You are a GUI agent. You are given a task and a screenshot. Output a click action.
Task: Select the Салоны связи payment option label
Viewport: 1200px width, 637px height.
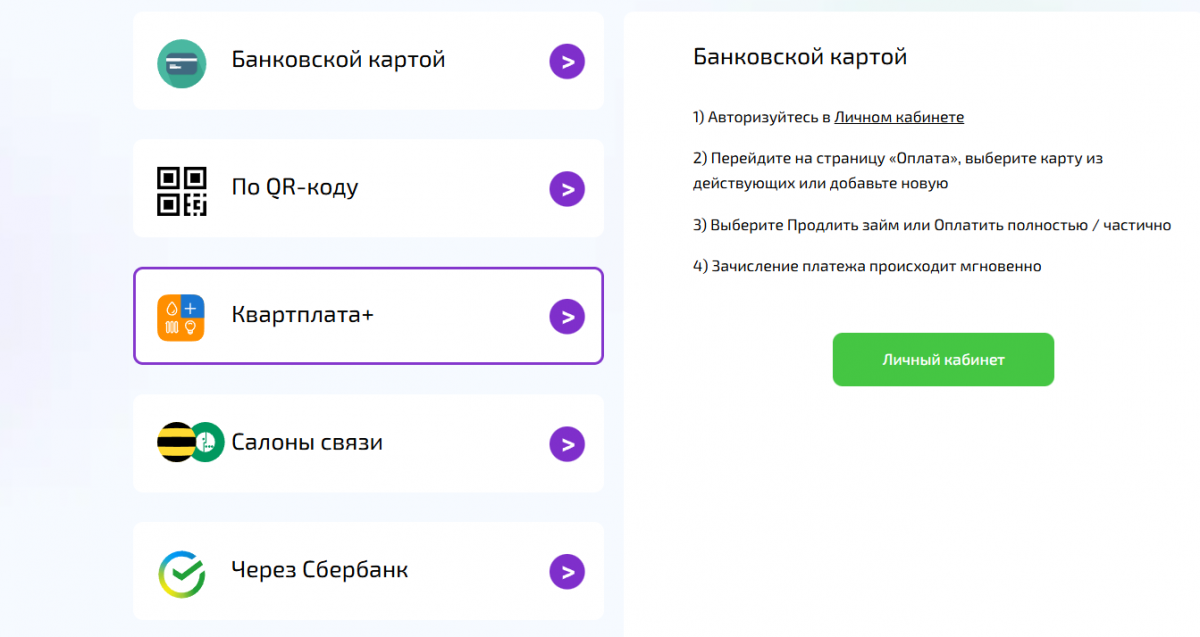tap(307, 442)
